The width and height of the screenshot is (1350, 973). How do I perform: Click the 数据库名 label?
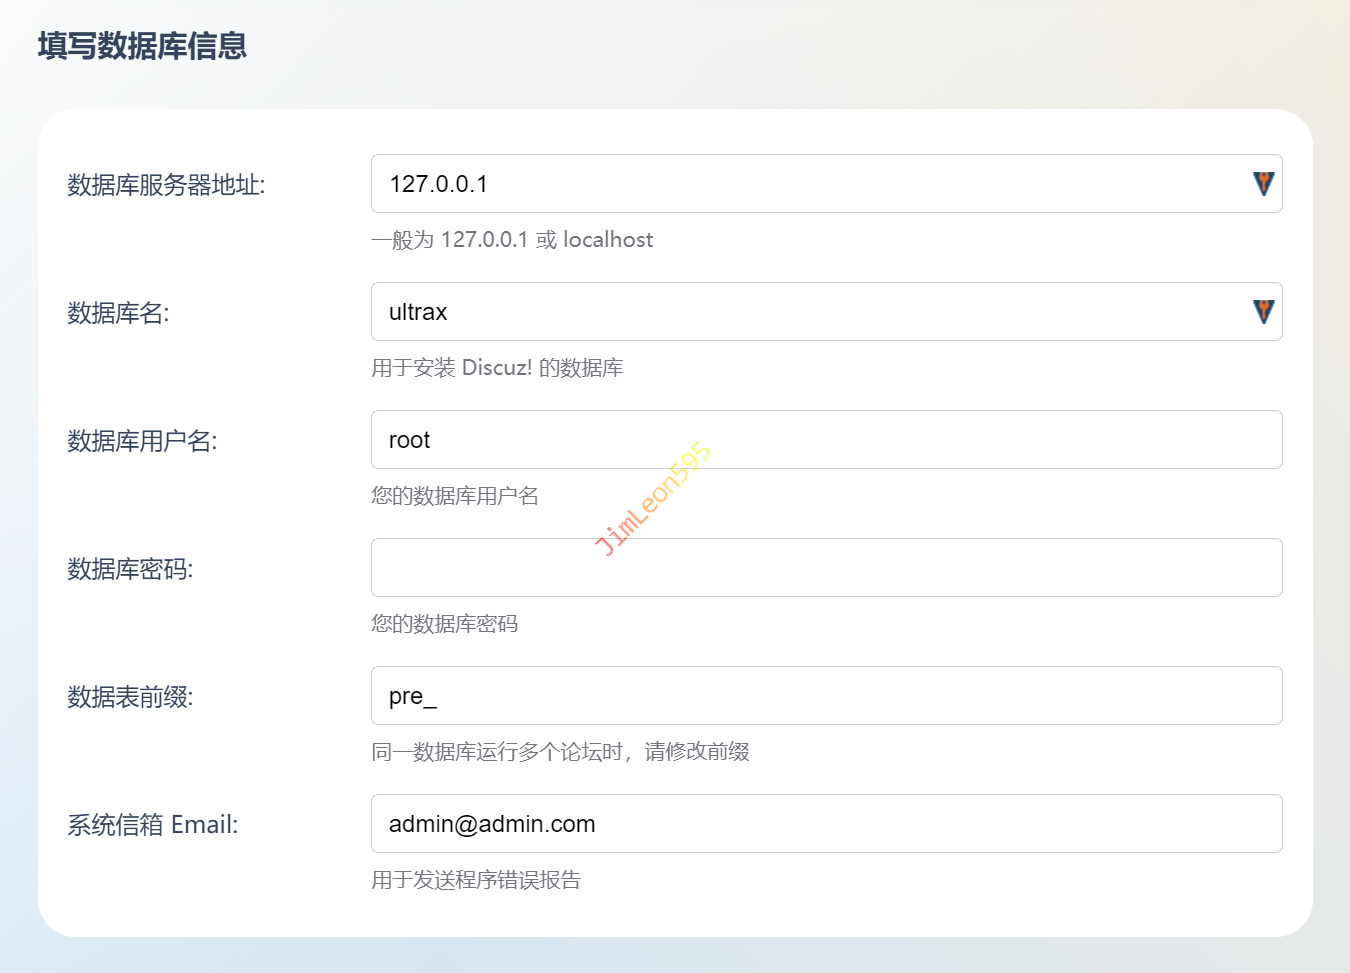[x=118, y=313]
